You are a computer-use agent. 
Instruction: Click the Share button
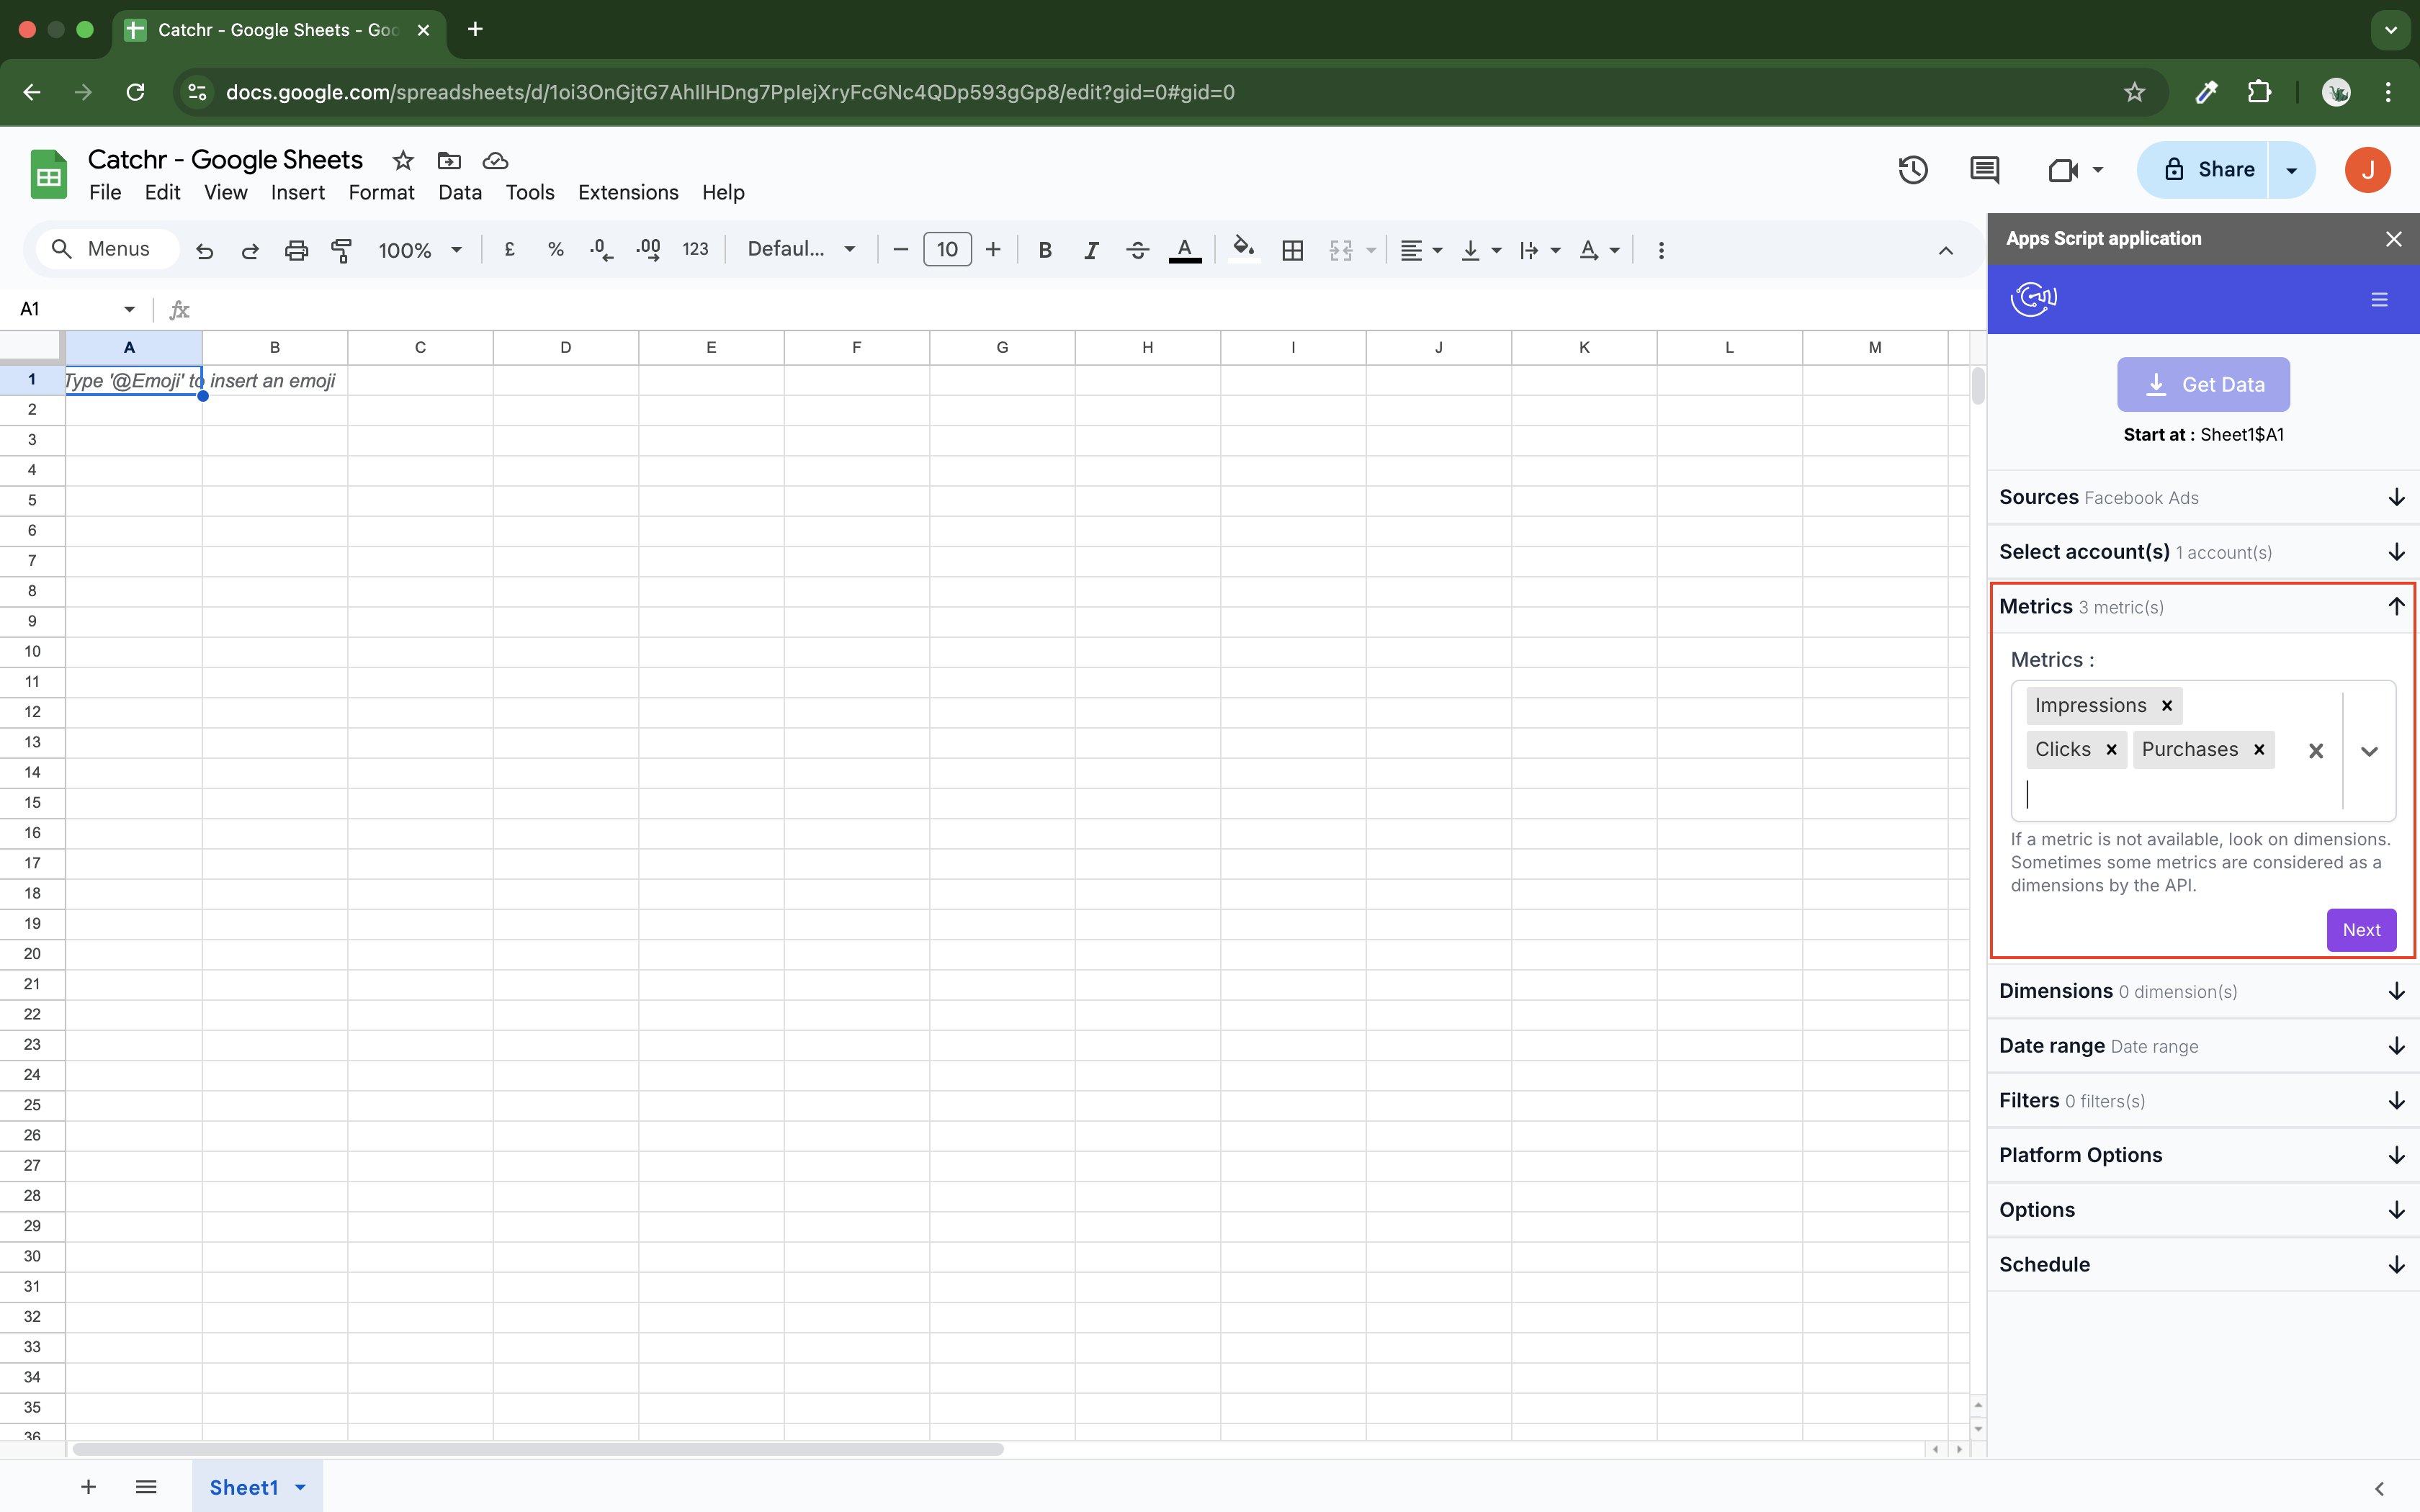click(2204, 170)
